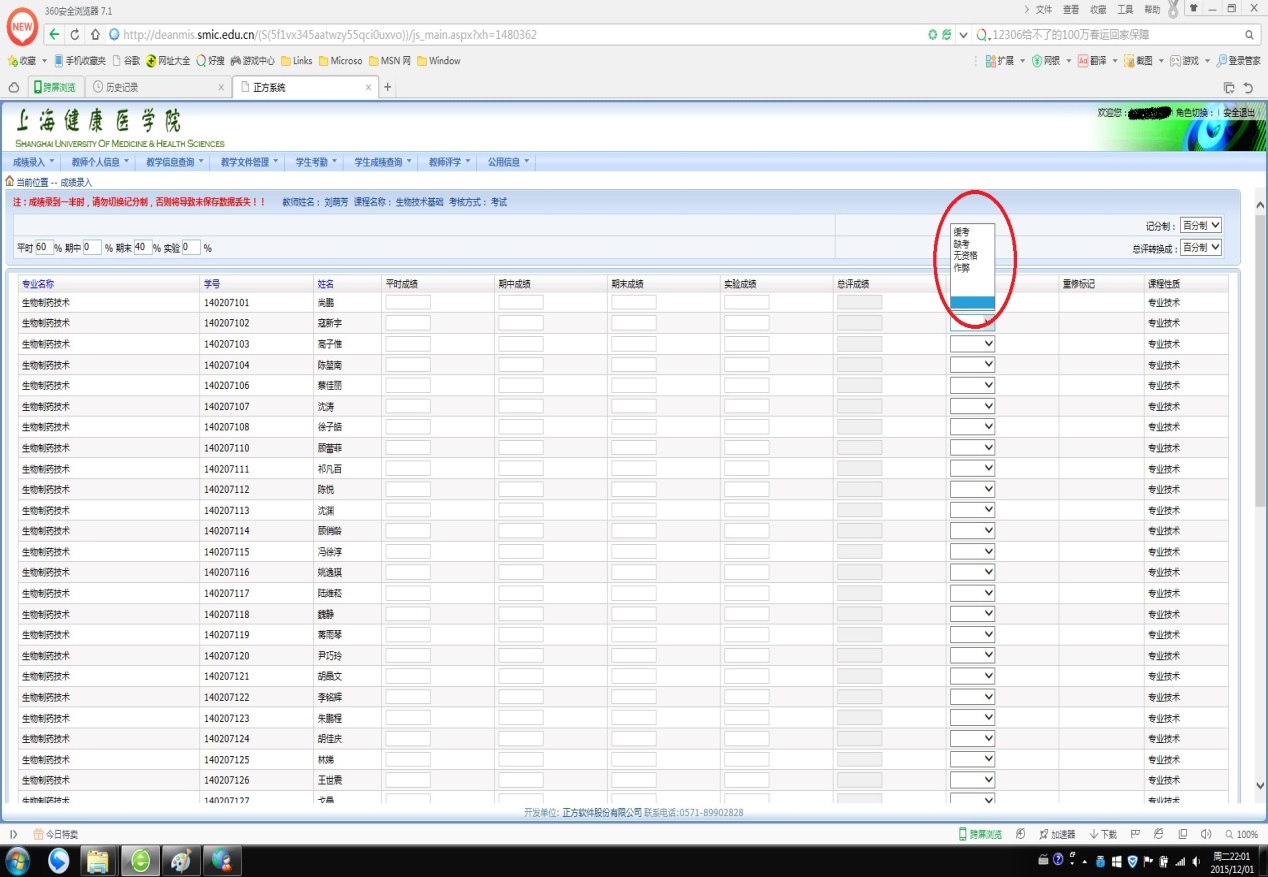Viewport: 1268px width, 877px height.
Task: Open the 记分制 scoring system dropdown
Action: [x=1201, y=226]
